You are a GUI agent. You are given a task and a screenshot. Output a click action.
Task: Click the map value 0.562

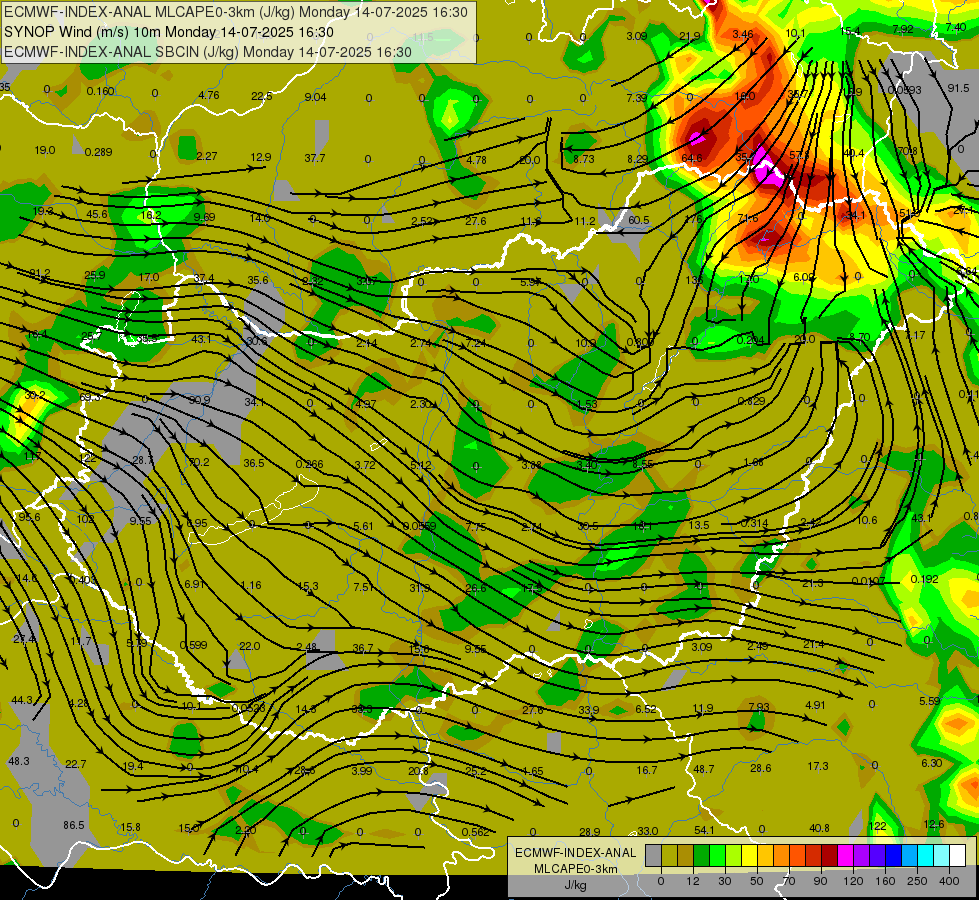[475, 832]
